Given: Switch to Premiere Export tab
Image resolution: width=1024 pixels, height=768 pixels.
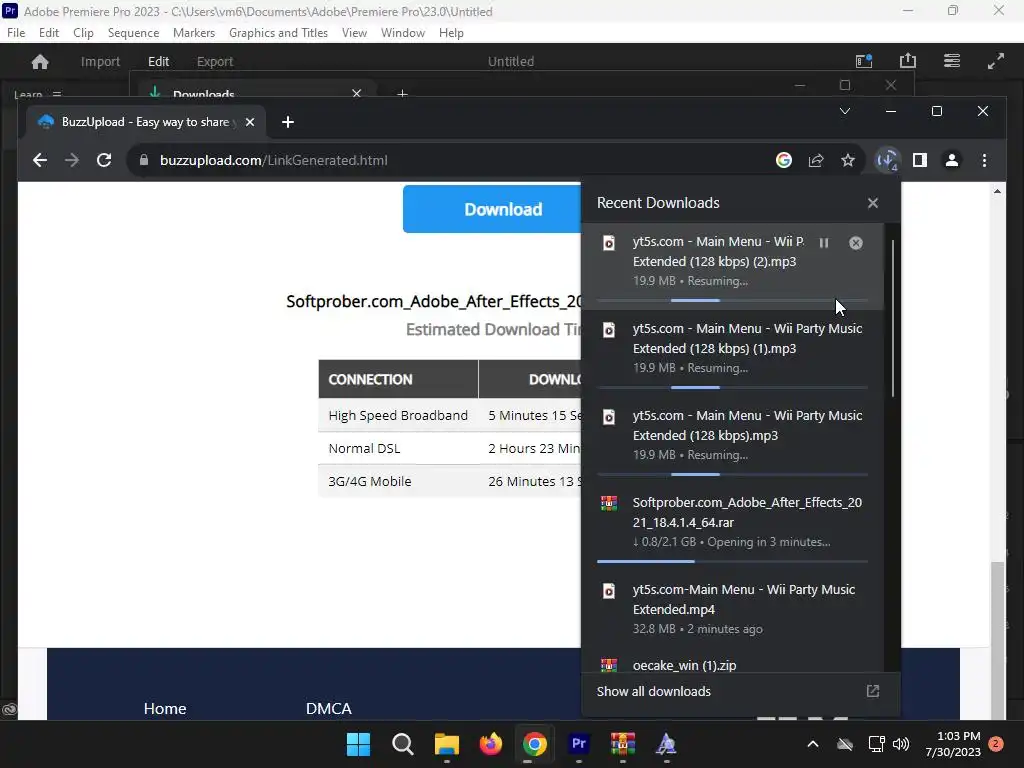Looking at the screenshot, I should (x=215, y=61).
